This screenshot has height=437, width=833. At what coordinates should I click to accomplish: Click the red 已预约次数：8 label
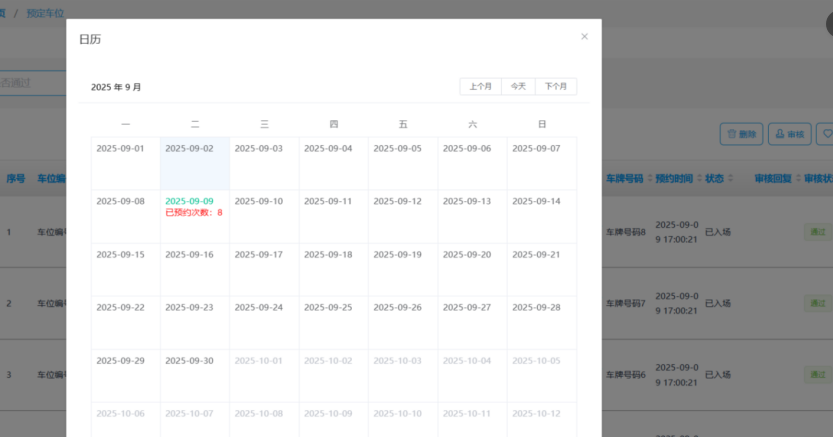tap(194, 212)
